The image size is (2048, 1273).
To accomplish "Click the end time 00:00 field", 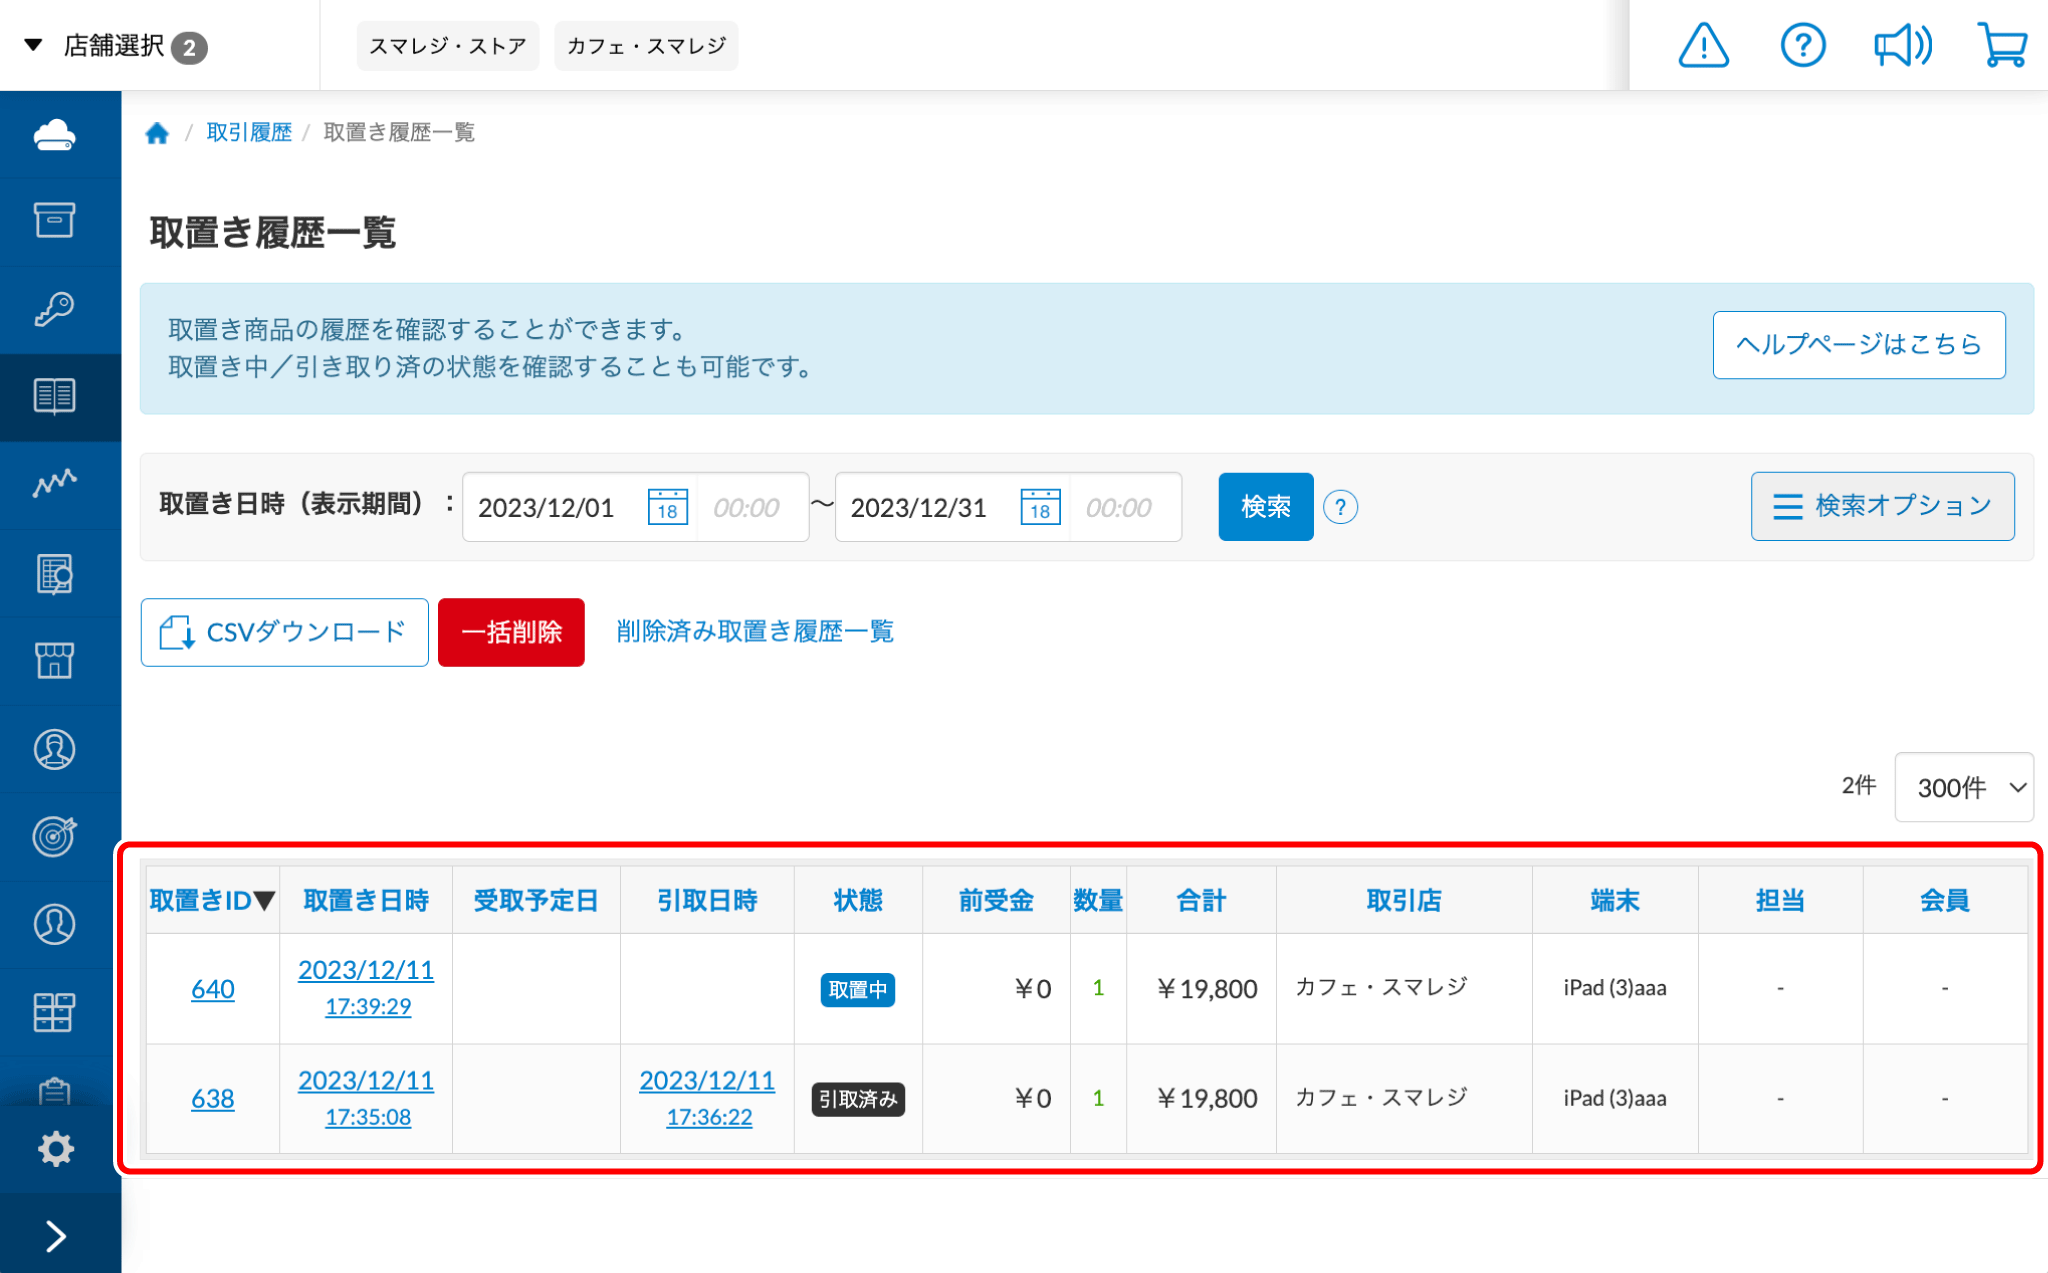I will point(1124,507).
